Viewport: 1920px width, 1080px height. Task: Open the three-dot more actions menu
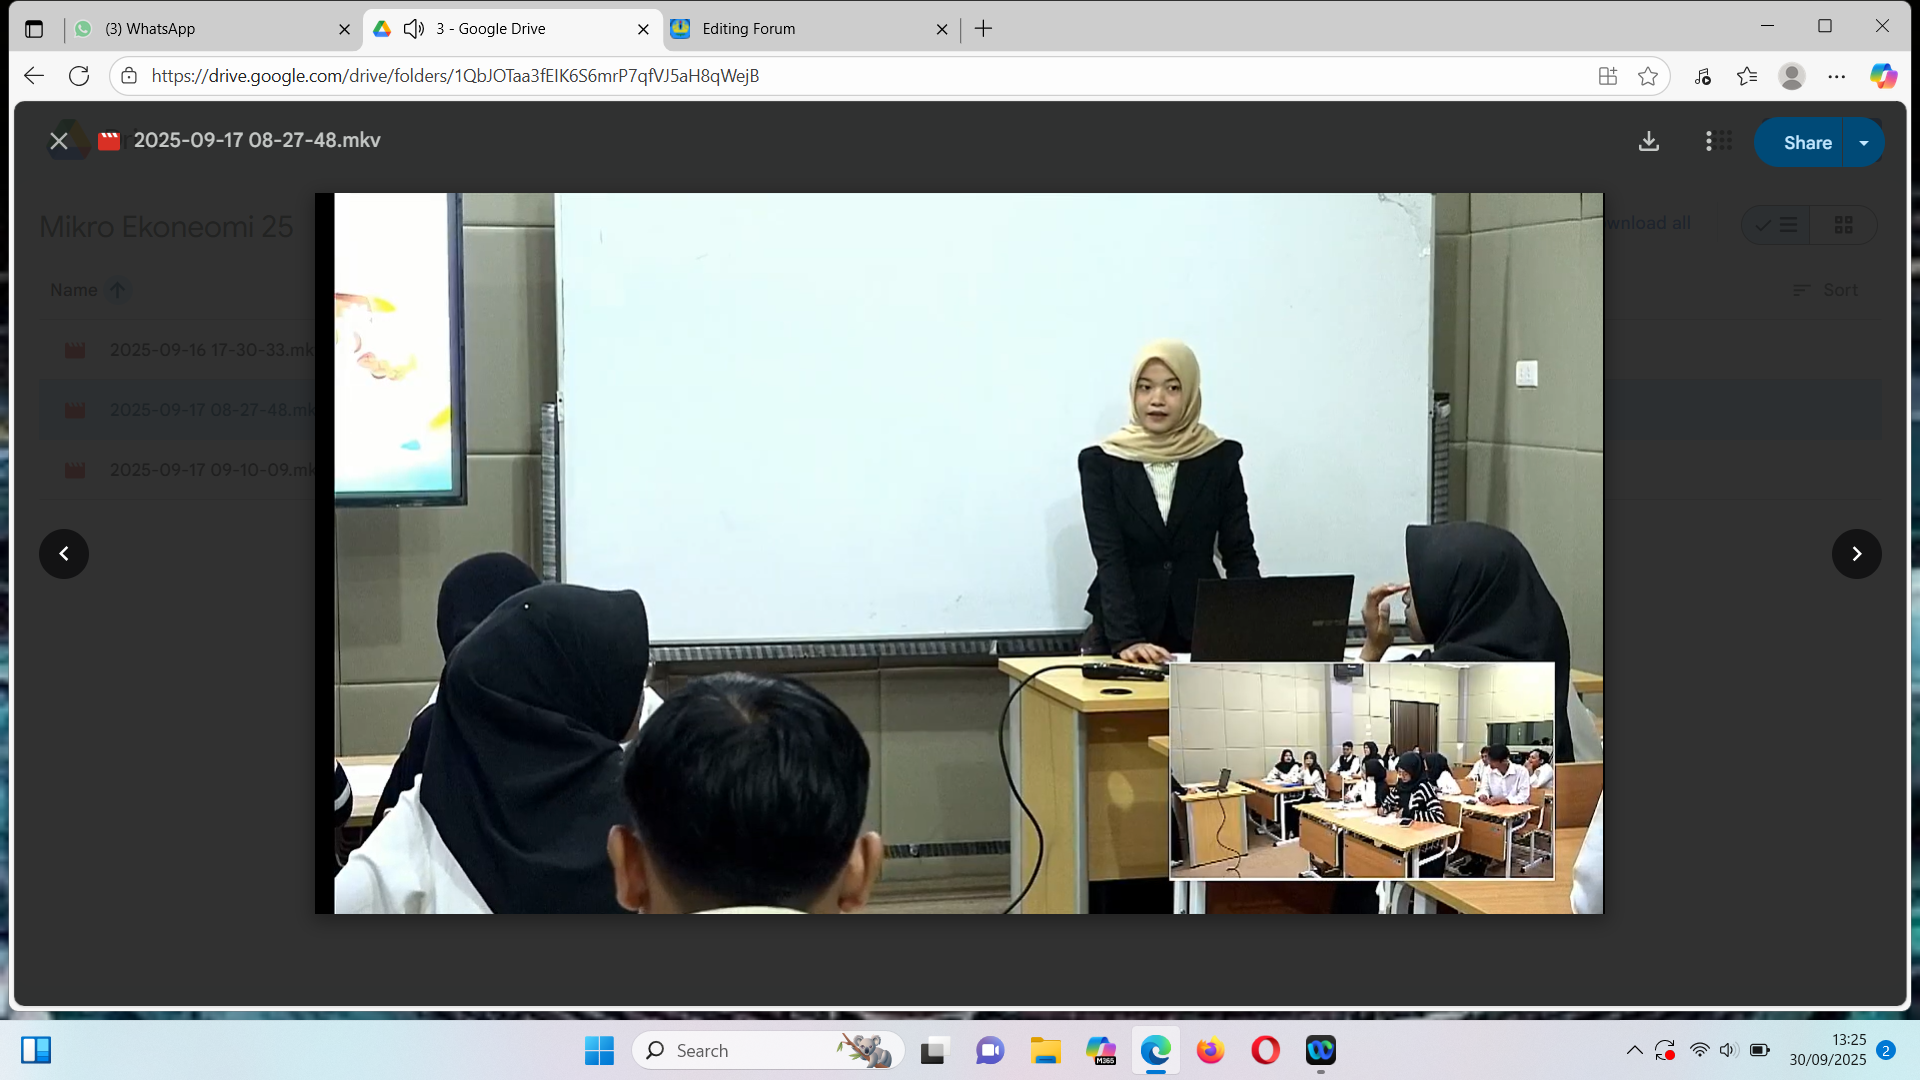tap(1708, 142)
